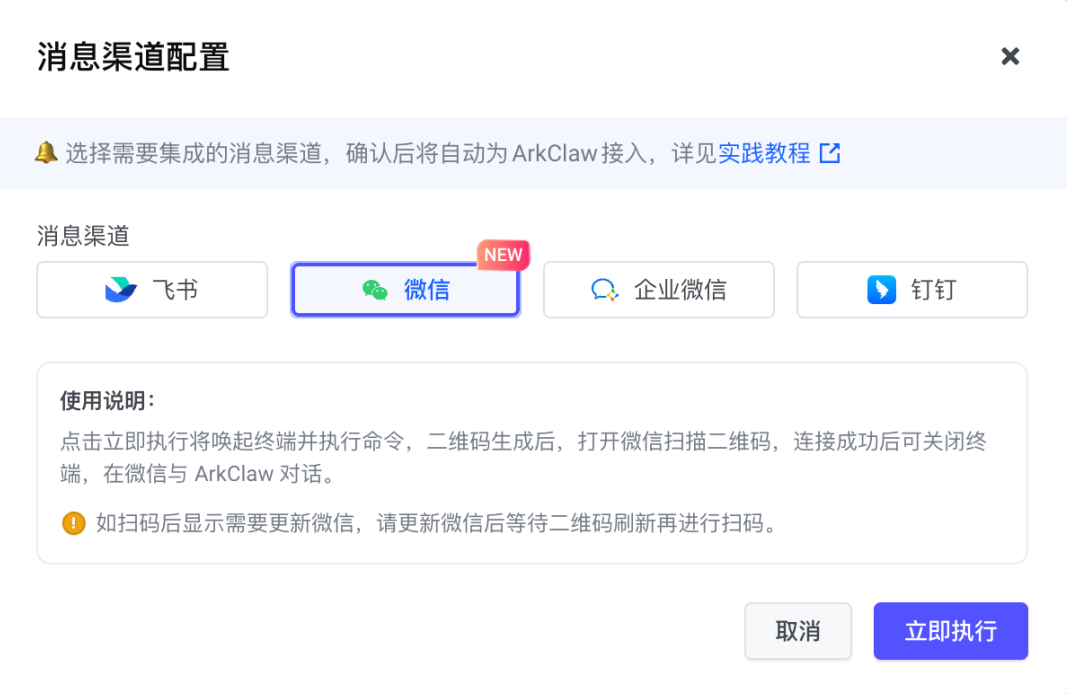Click the 使用说明 heading

pyautogui.click(x=108, y=401)
